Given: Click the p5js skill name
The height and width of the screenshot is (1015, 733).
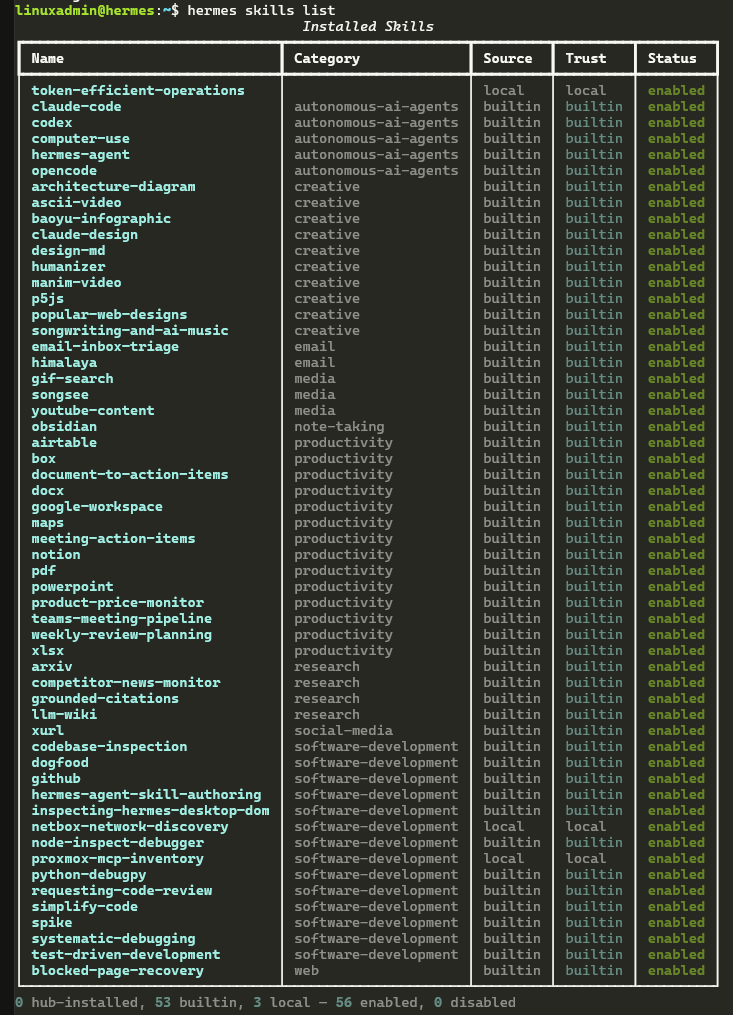Looking at the screenshot, I should pyautogui.click(x=48, y=298).
